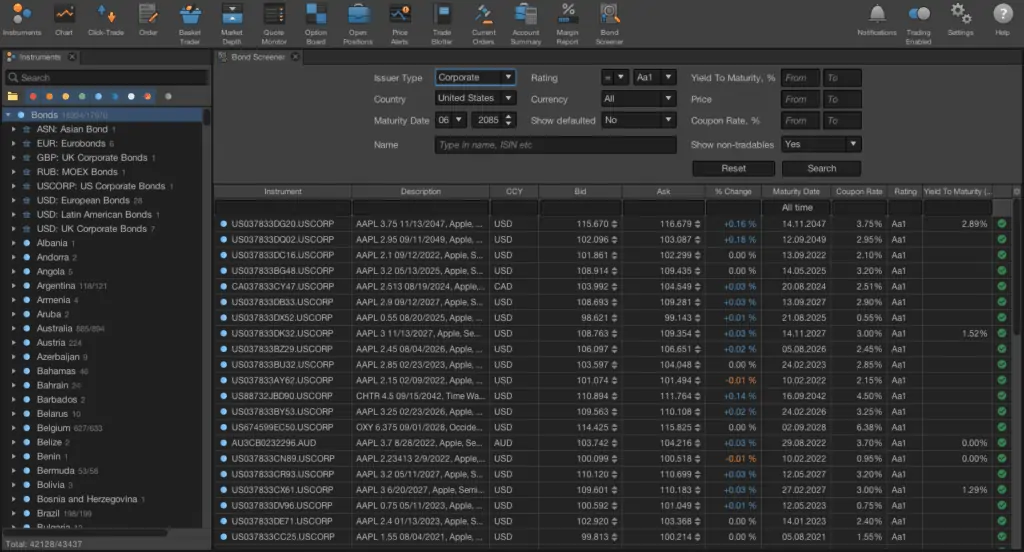Open the Instruments toolbar icon

22,20
